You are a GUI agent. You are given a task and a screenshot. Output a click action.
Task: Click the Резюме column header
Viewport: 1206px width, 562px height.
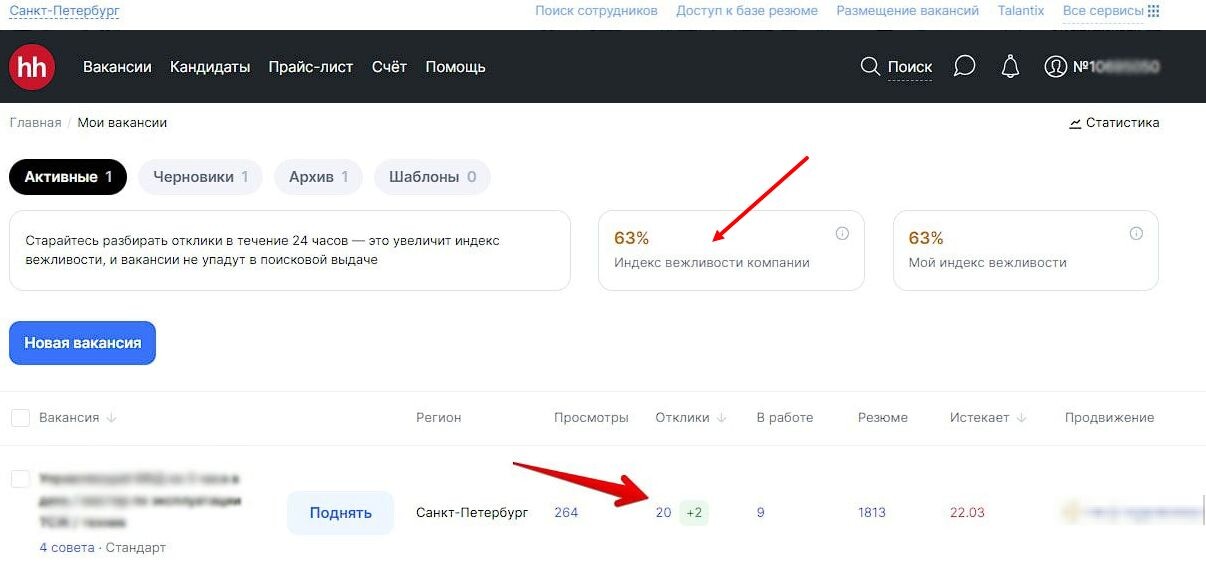[x=883, y=418]
